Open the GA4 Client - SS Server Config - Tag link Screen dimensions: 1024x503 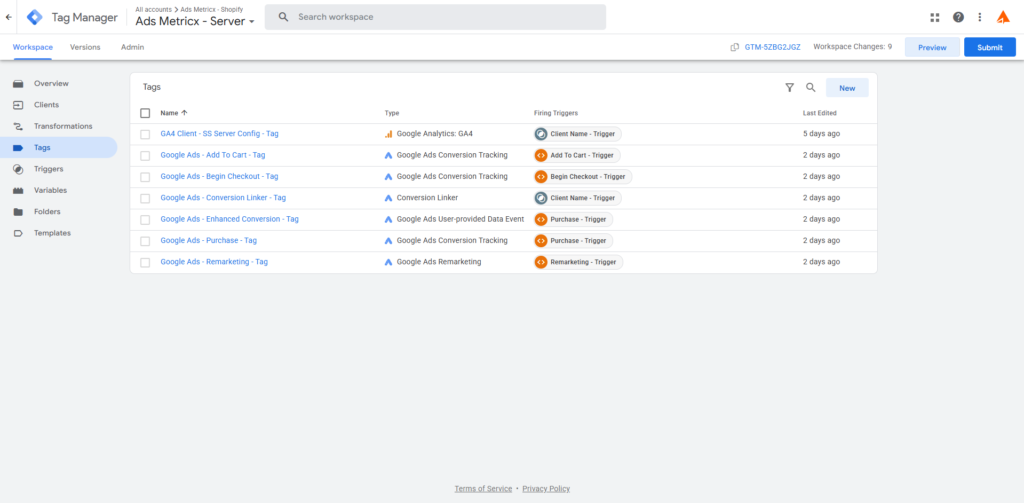[219, 133]
